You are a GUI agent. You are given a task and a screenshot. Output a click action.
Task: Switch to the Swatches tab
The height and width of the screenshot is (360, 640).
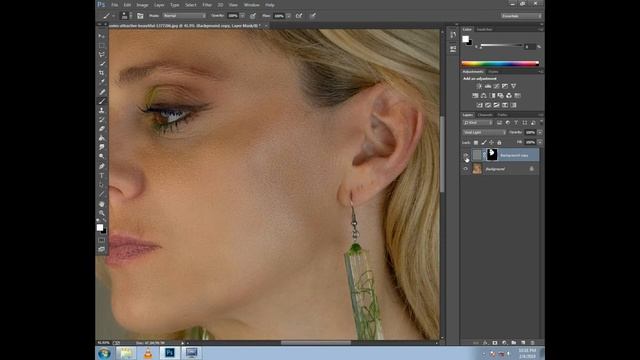484,29
